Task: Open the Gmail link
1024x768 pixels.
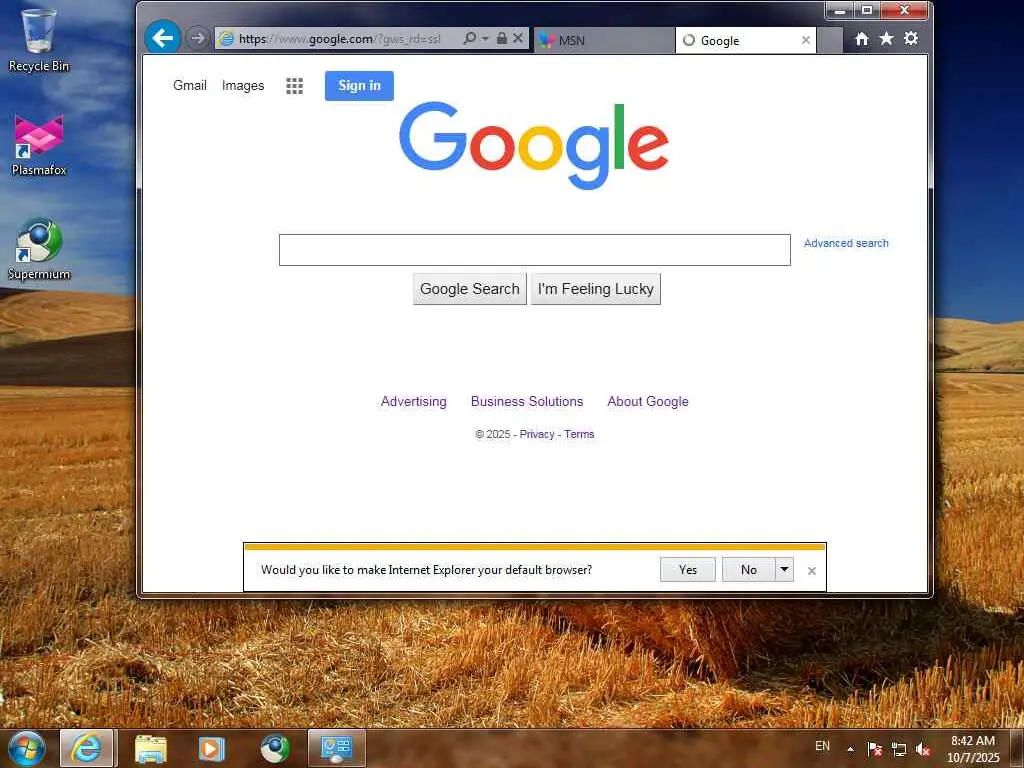Action: [x=189, y=86]
